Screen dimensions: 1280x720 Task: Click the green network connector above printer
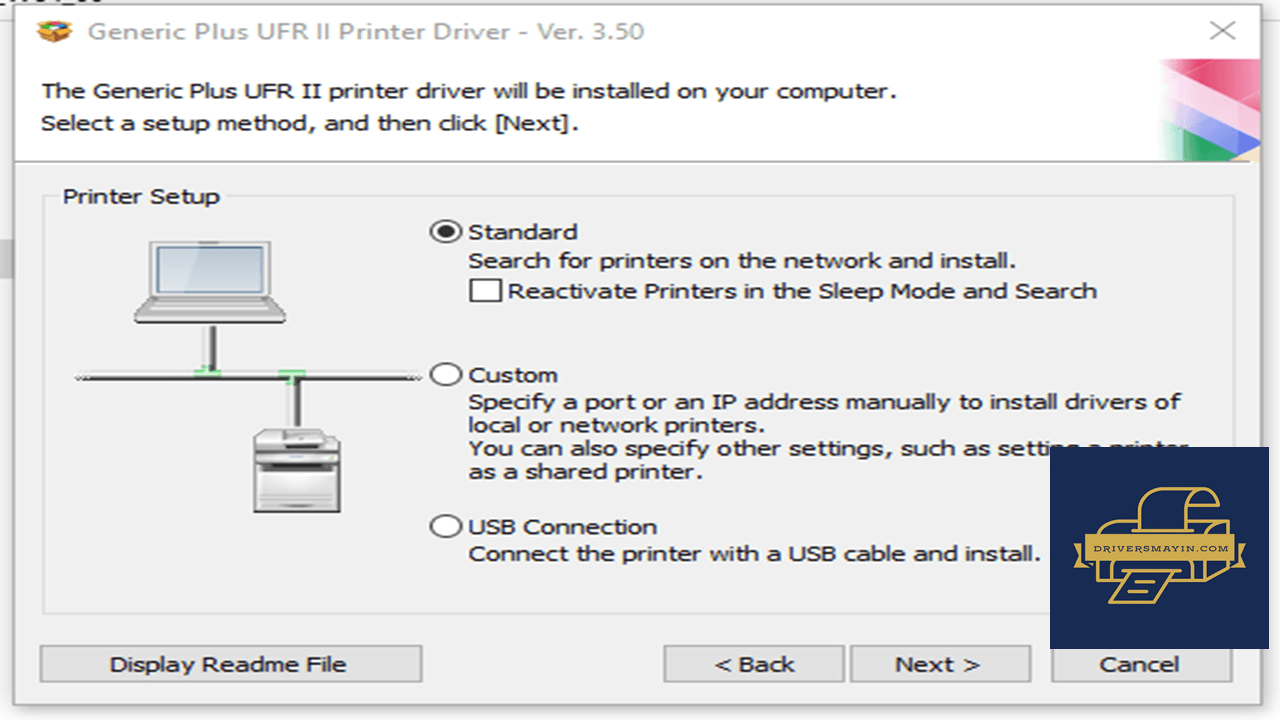pos(292,376)
